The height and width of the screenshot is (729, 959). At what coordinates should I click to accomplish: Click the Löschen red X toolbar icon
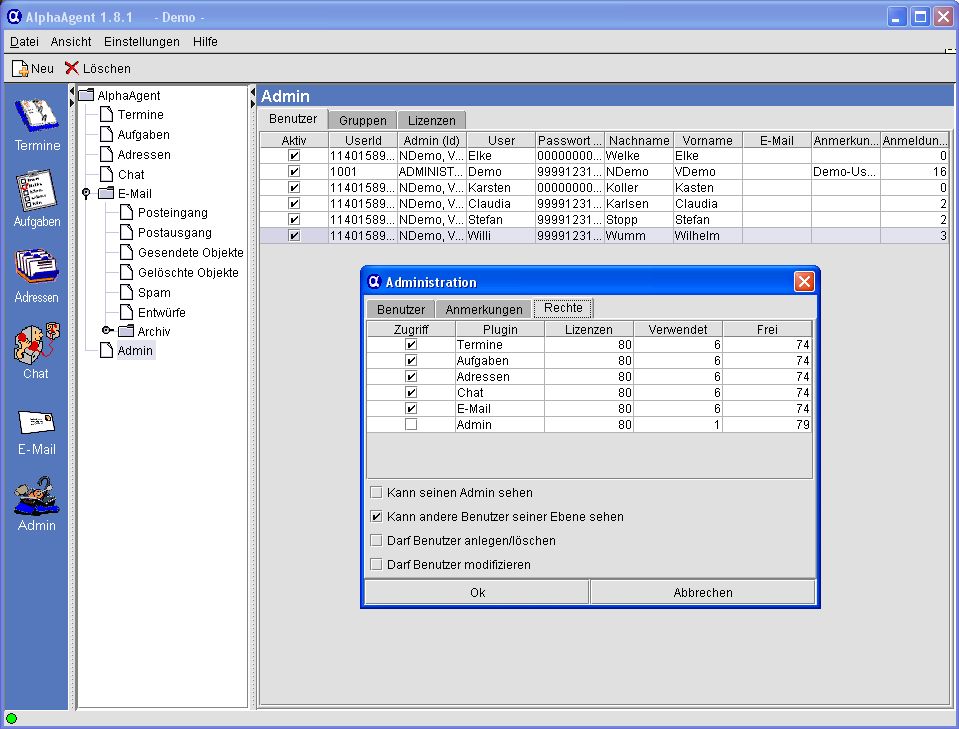(x=72, y=68)
